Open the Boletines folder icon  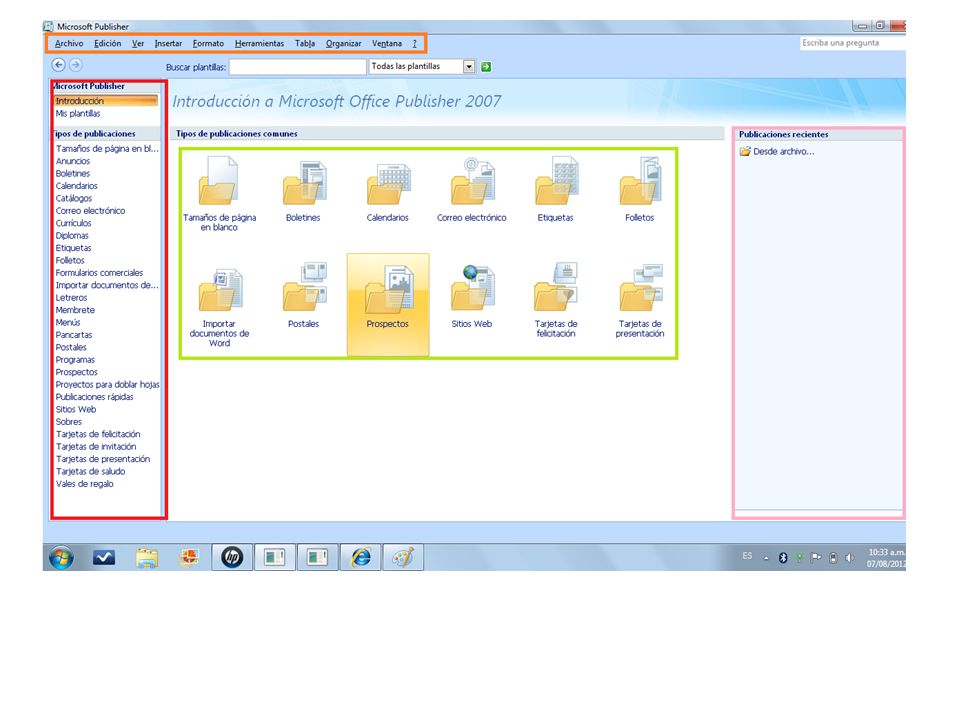coord(304,182)
